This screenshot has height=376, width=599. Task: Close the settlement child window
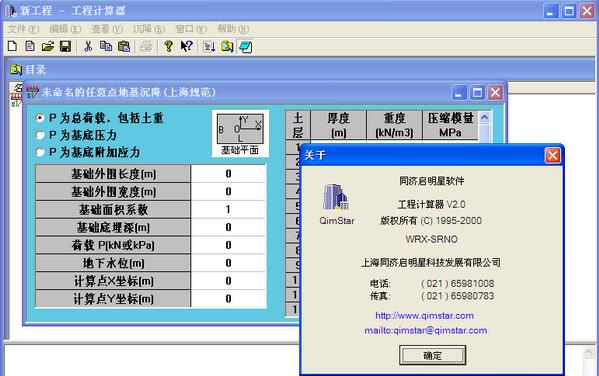click(x=495, y=93)
